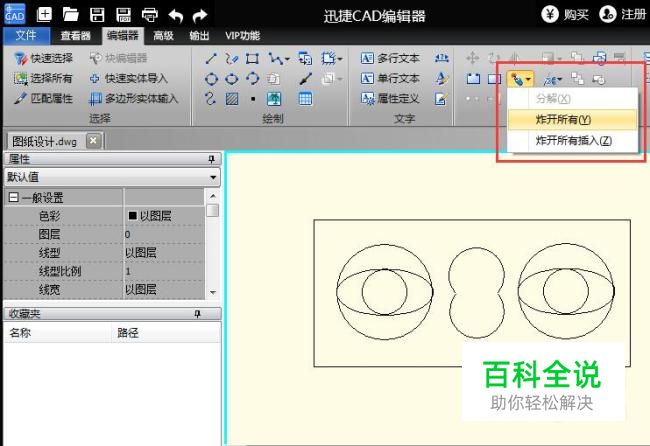Click the arrange objects icon next to hatch-edit tool
Viewport: 650px width, 446px height.
577,78
